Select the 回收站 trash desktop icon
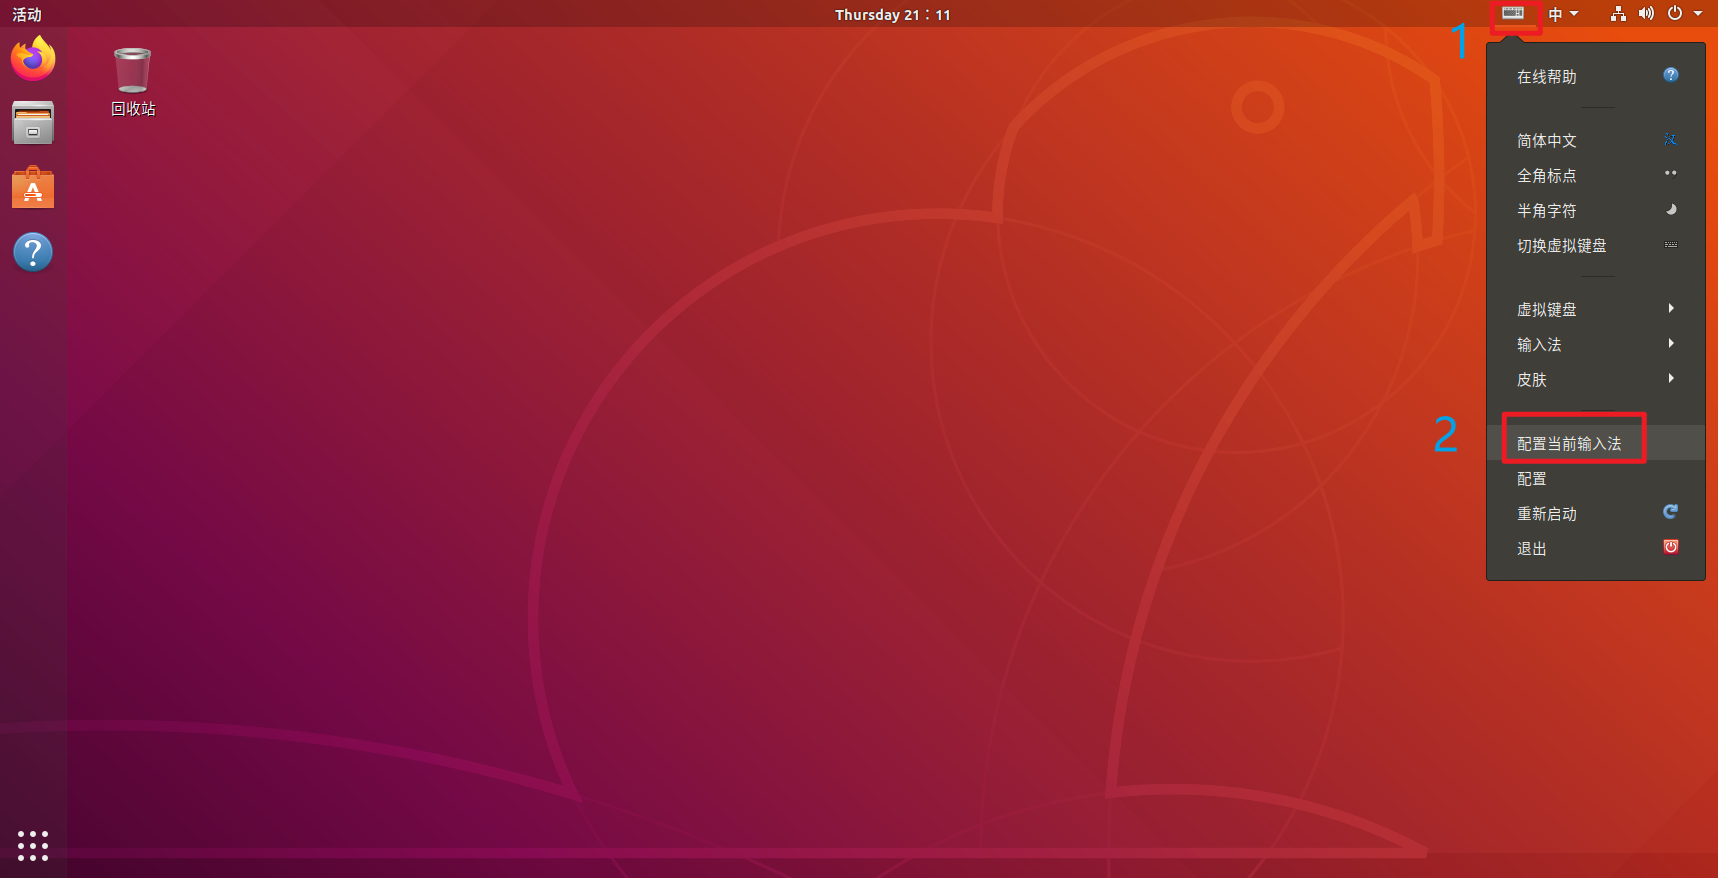 133,83
